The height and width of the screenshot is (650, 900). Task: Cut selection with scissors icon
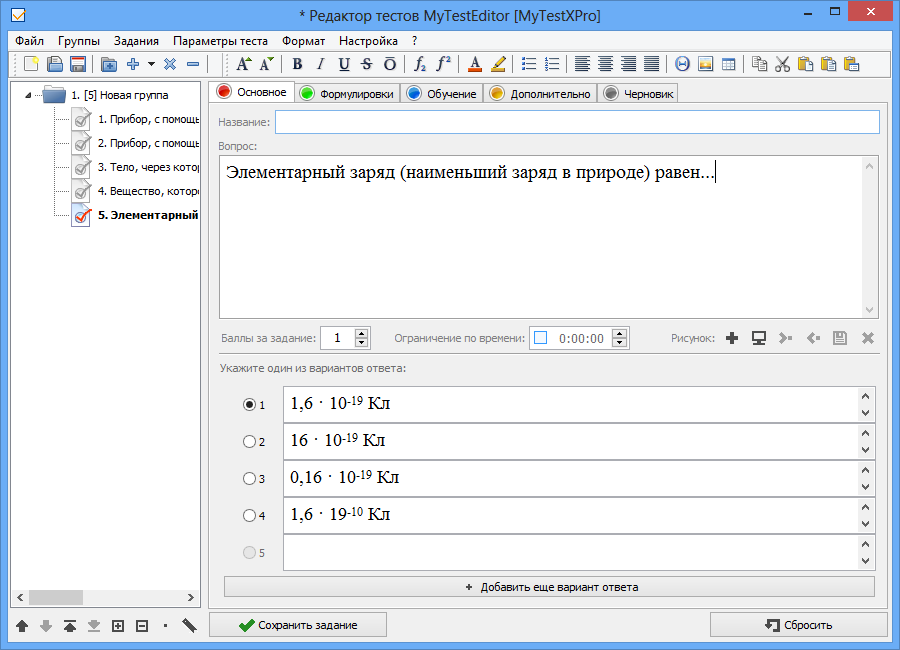(x=782, y=64)
